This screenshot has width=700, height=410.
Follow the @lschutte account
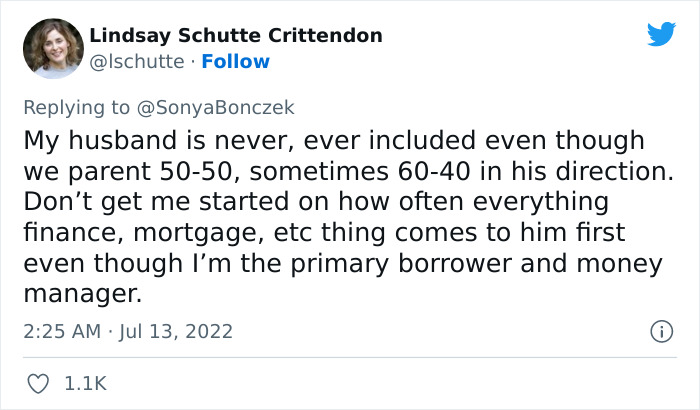click(235, 62)
